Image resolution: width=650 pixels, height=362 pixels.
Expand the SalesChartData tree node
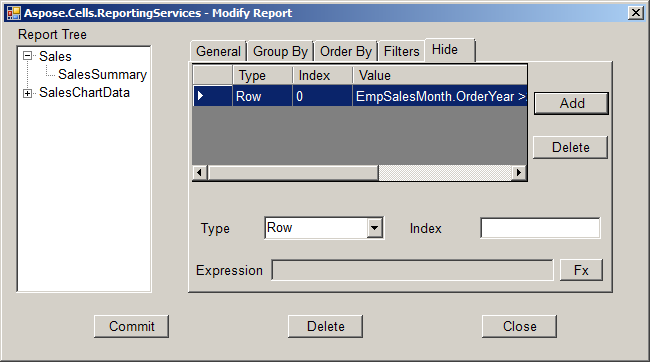27,93
